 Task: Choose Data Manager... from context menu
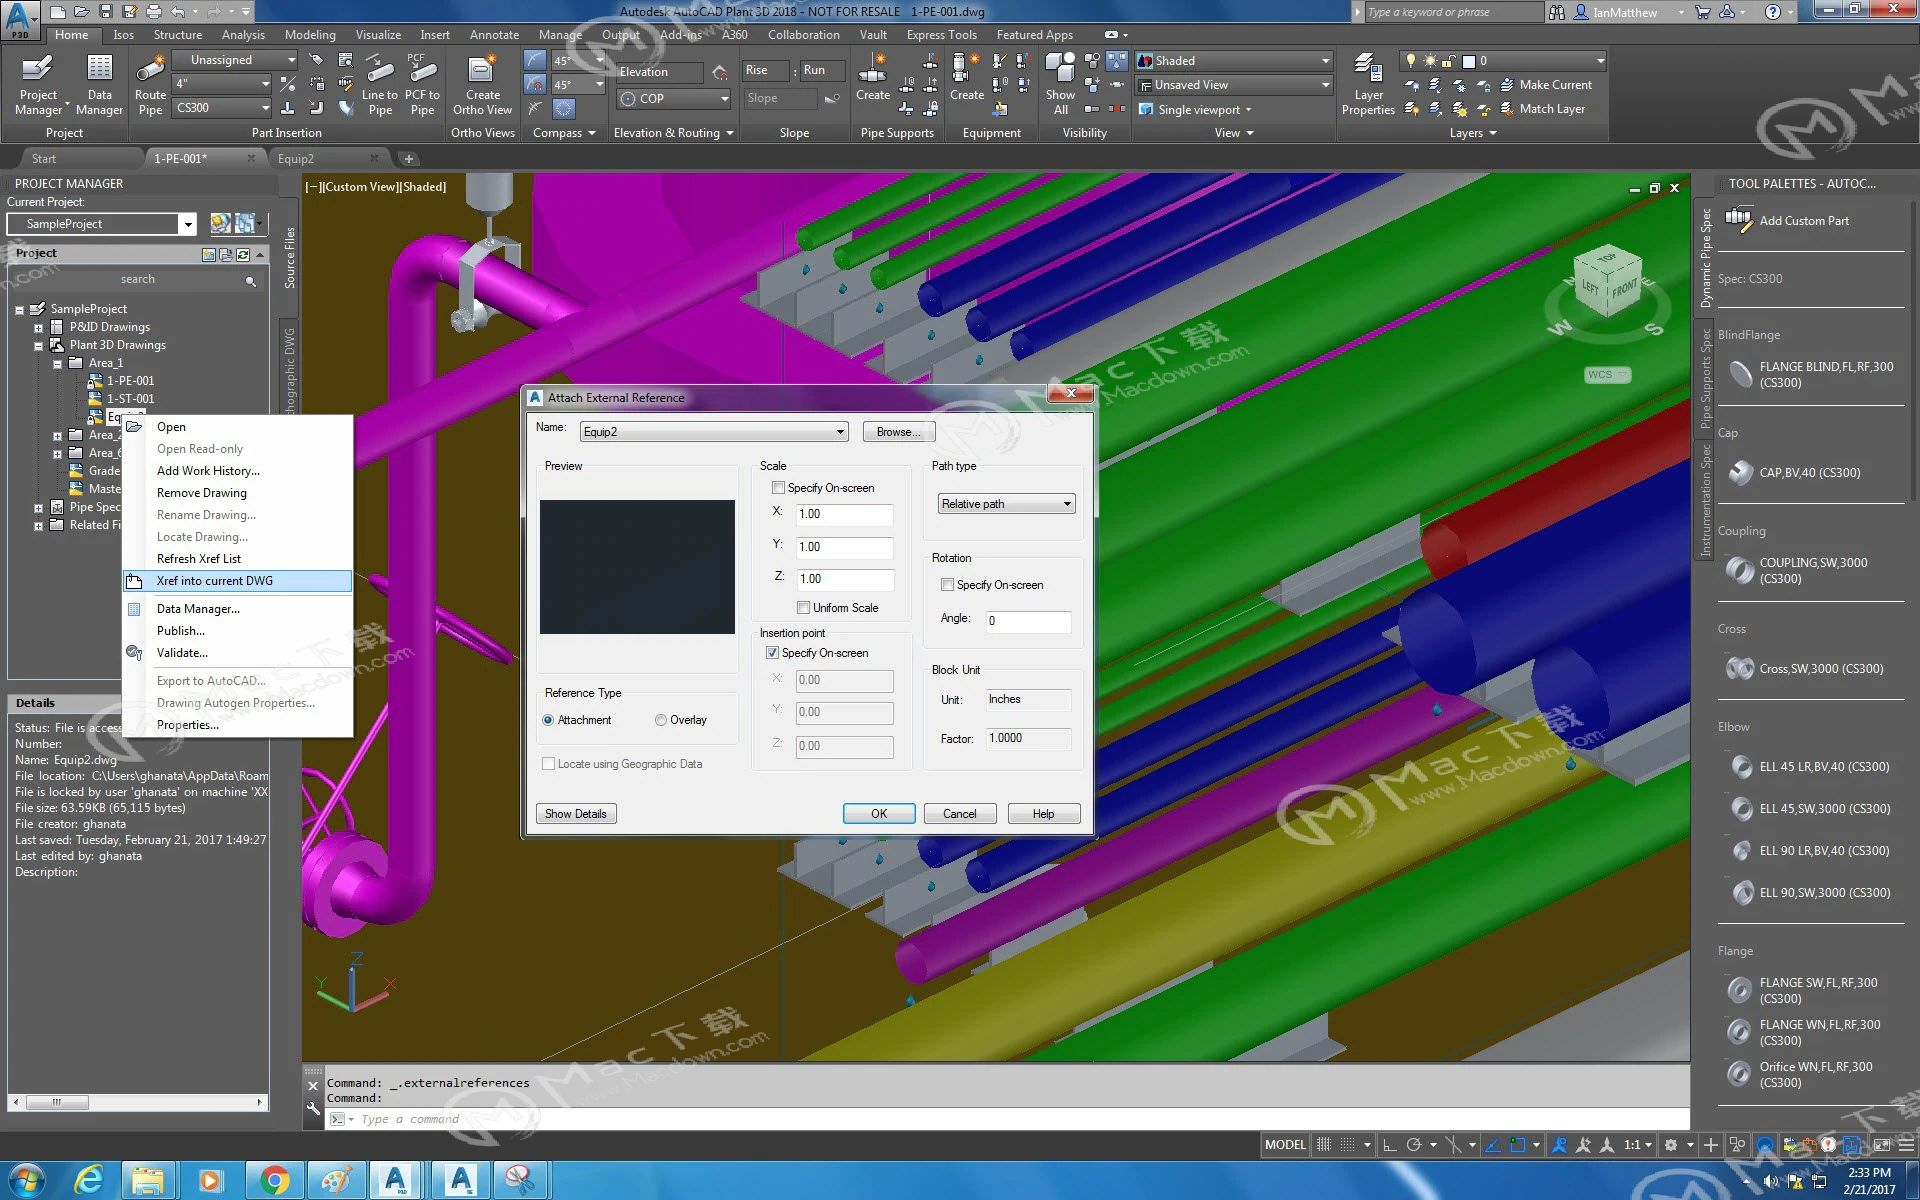[x=238, y=609]
